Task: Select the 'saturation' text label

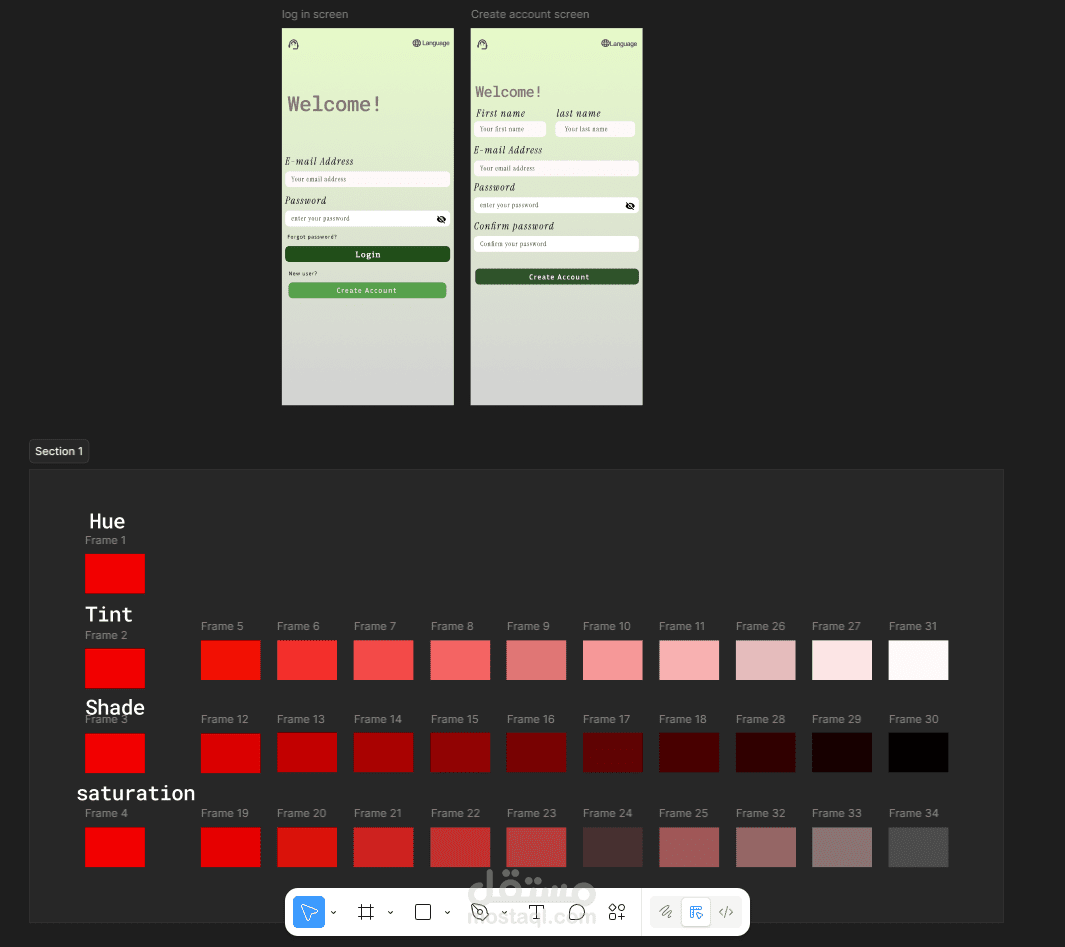Action: pos(136,793)
